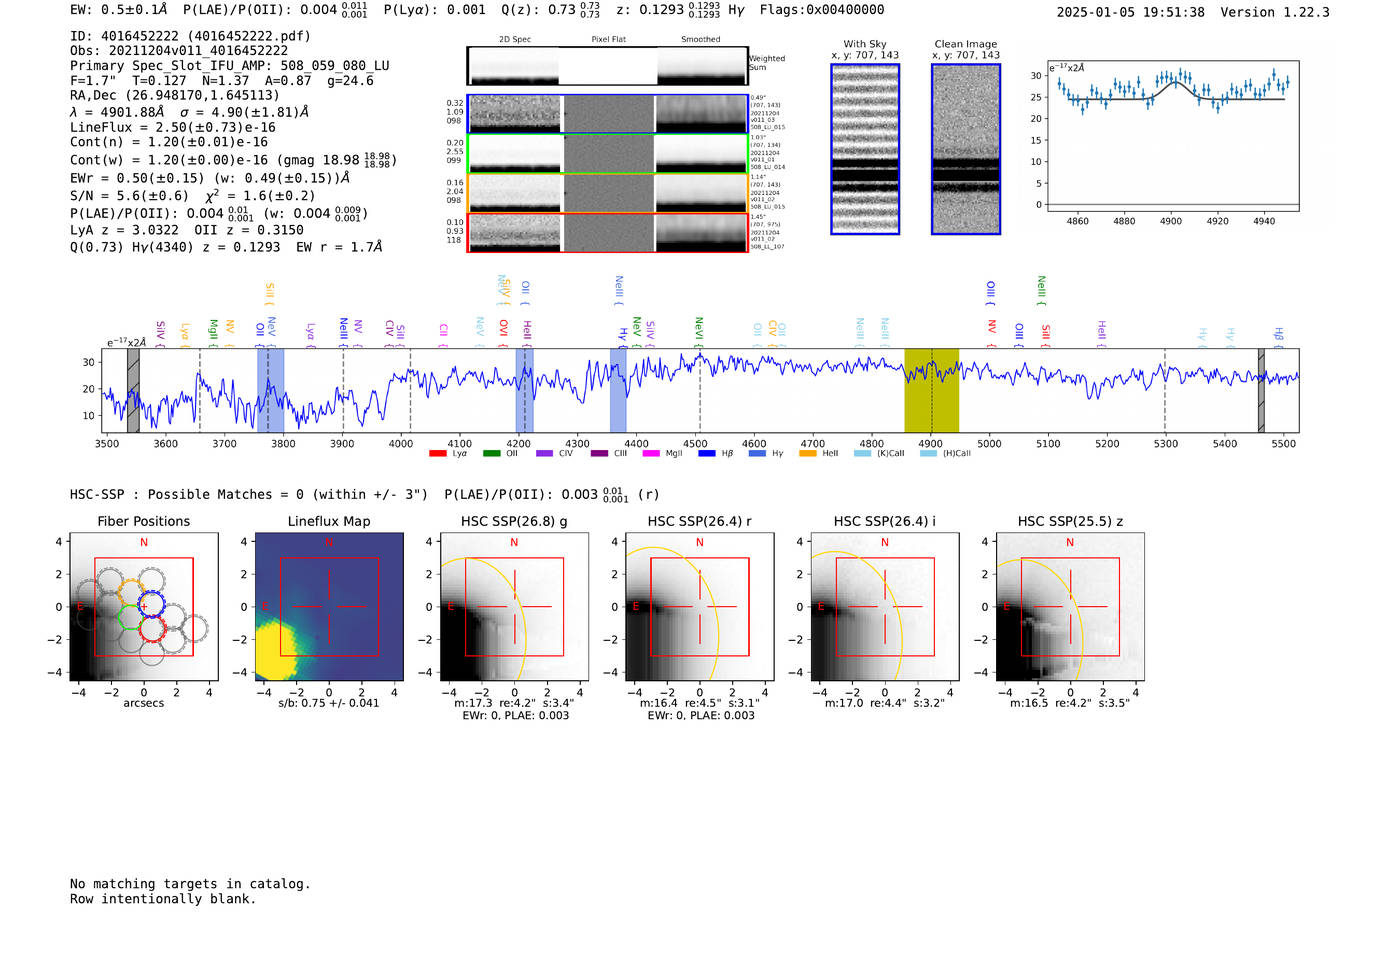
Task: Click the blue shaded band near 3780
Action: coord(270,391)
